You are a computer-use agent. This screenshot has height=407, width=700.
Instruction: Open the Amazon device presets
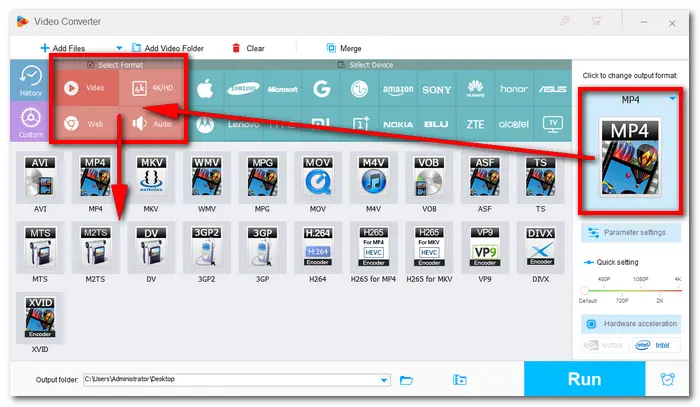point(398,89)
